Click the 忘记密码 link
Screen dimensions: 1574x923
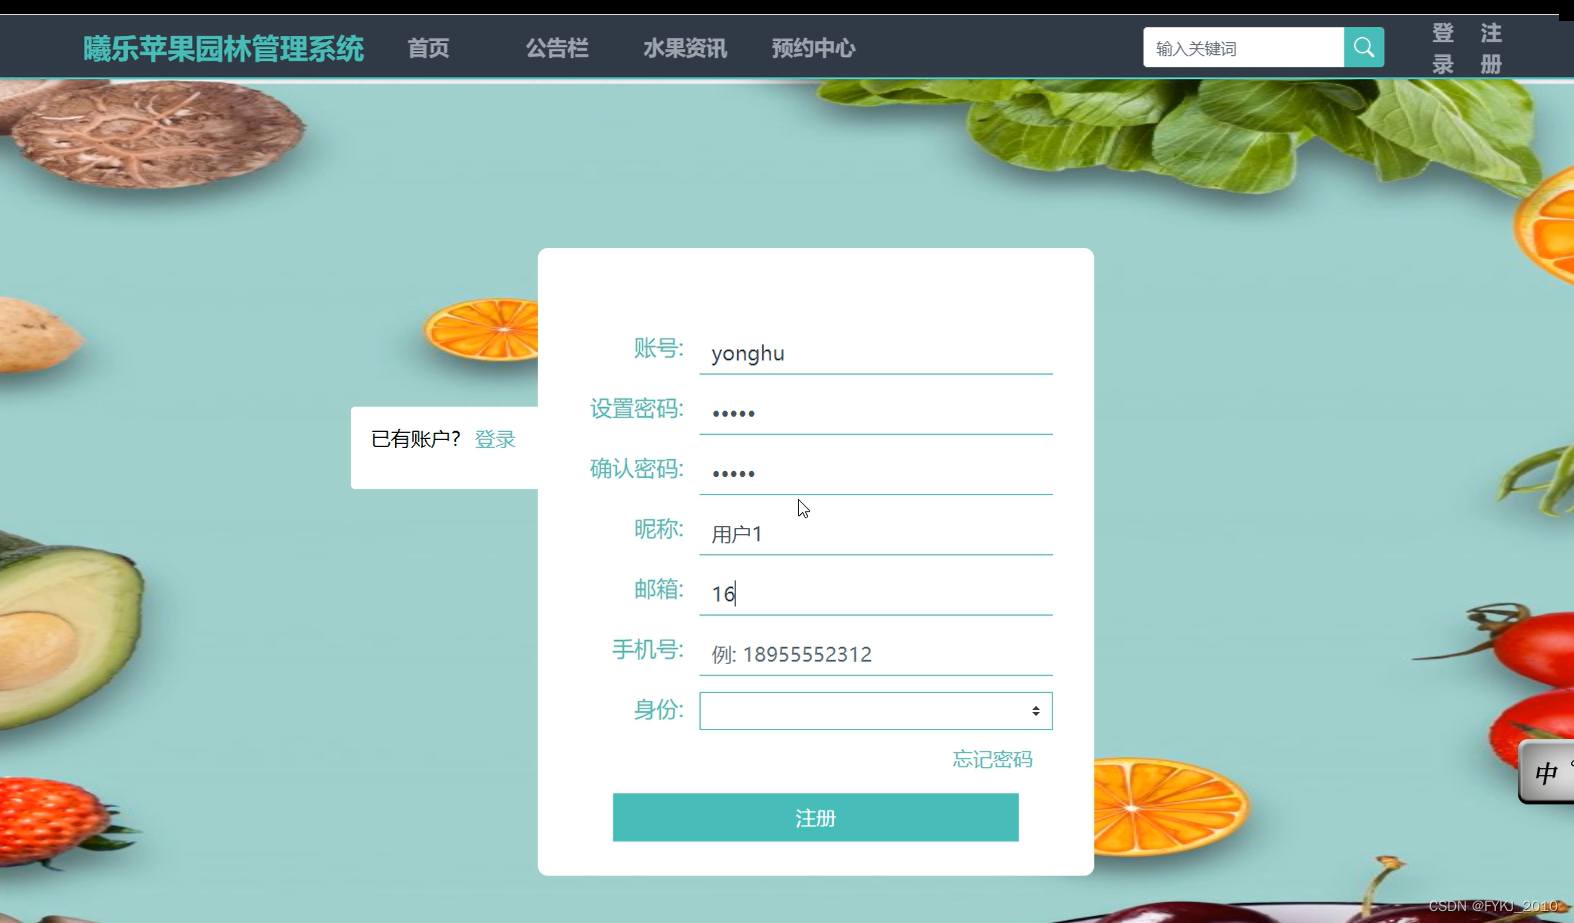992,759
